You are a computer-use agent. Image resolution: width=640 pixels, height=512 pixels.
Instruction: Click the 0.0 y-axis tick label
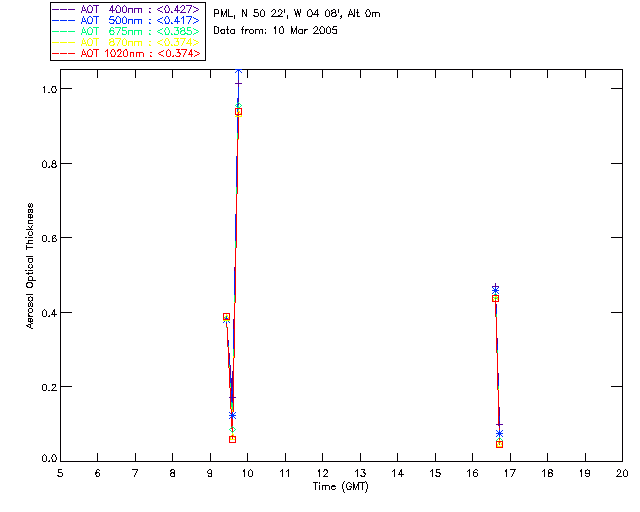(49, 459)
